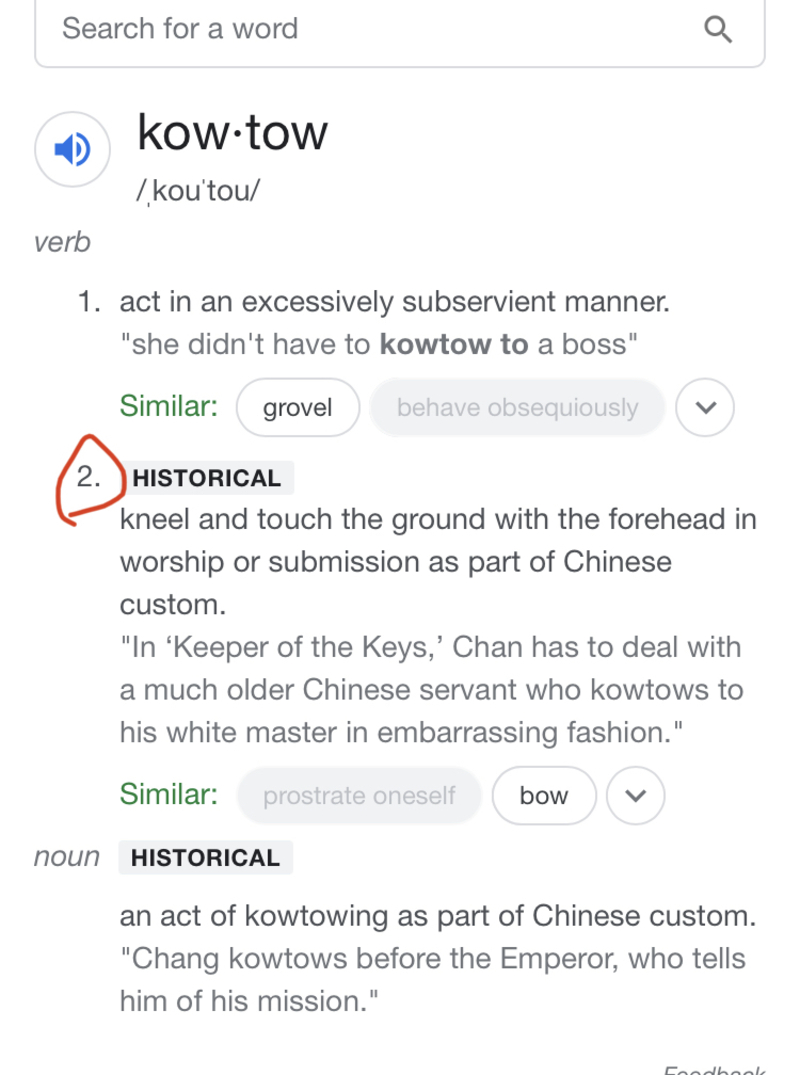Click the bold kowtow to example phrase
The width and height of the screenshot is (800, 1075).
point(454,344)
